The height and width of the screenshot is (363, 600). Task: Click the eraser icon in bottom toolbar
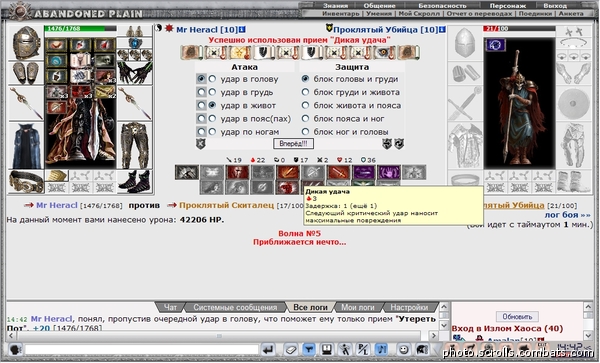(x=291, y=349)
